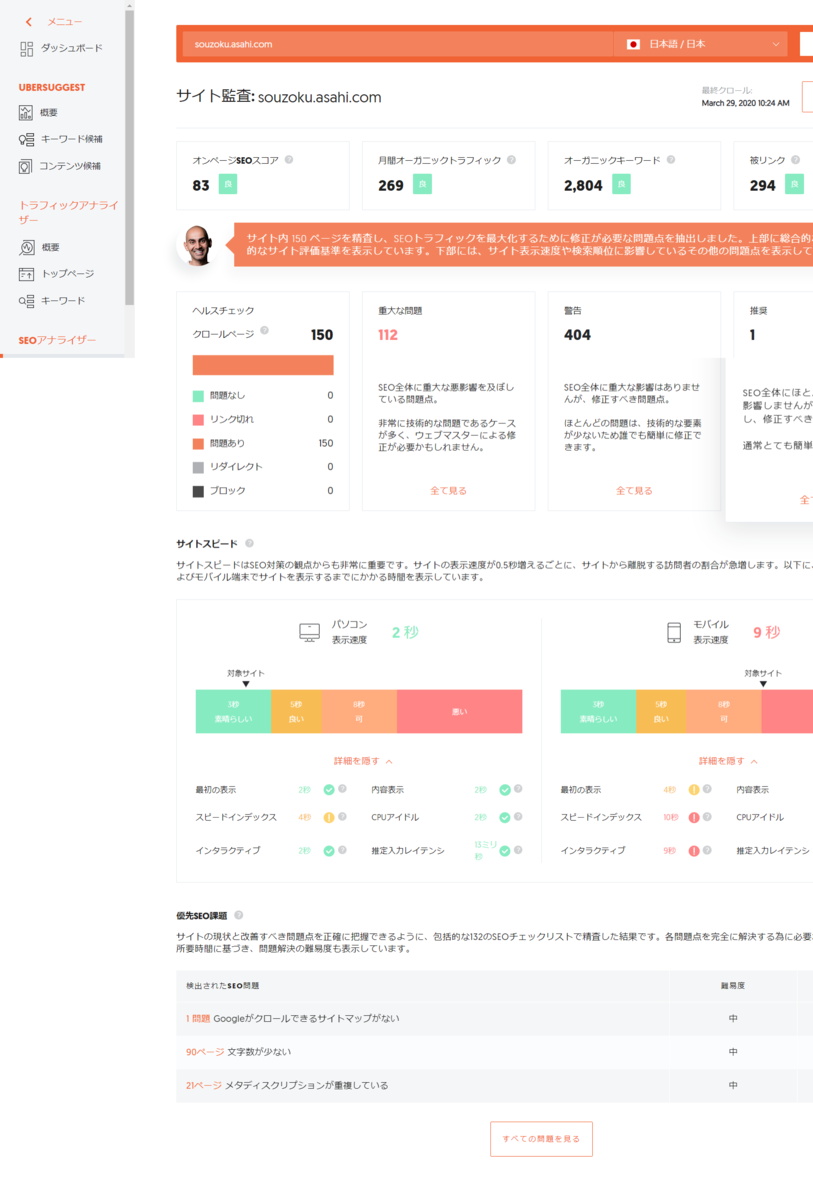Click the red 悪い desktop speed segment

coord(459,711)
